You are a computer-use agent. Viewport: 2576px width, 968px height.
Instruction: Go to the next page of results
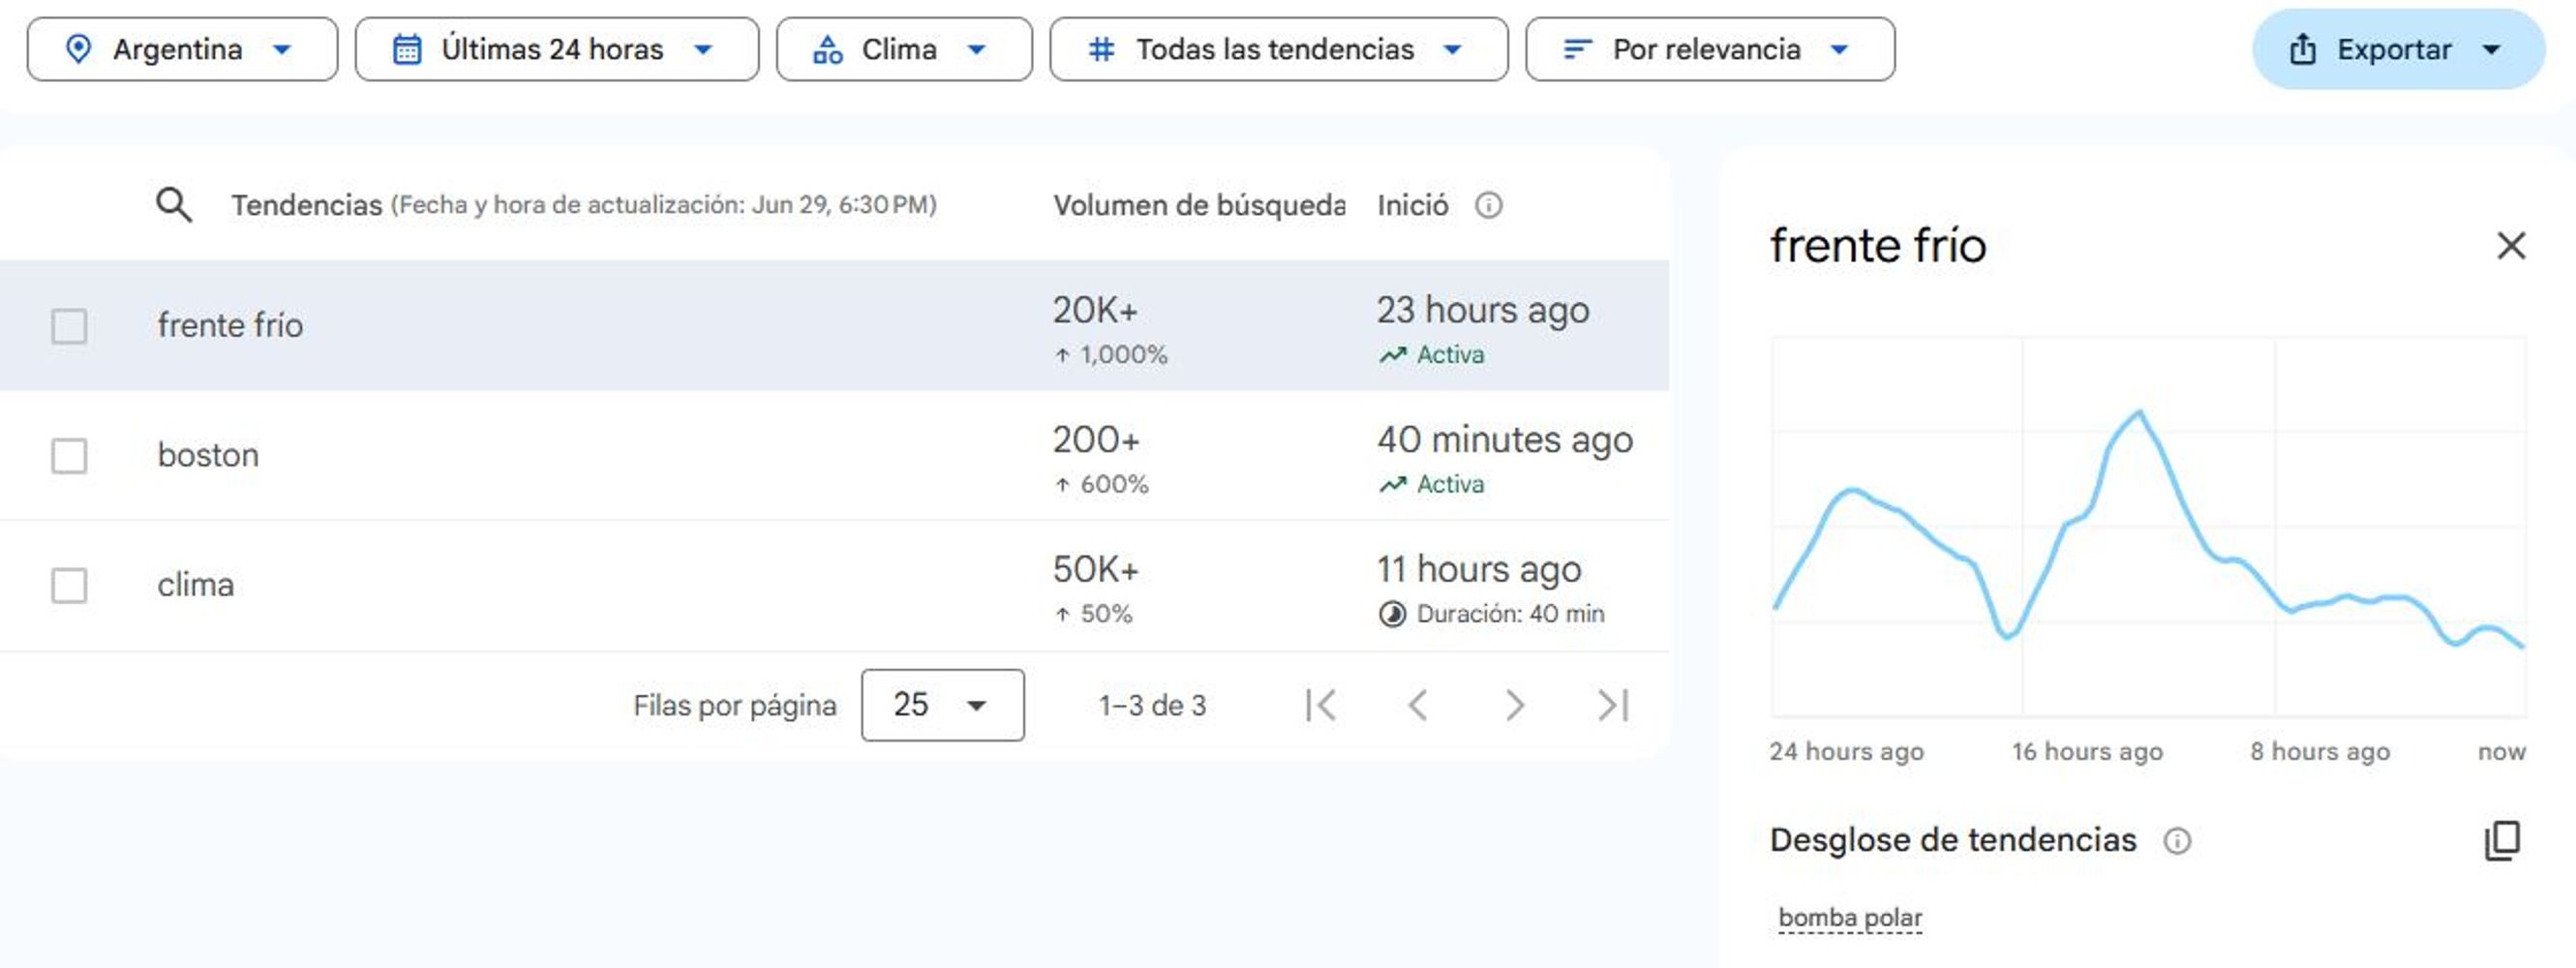coord(1515,705)
